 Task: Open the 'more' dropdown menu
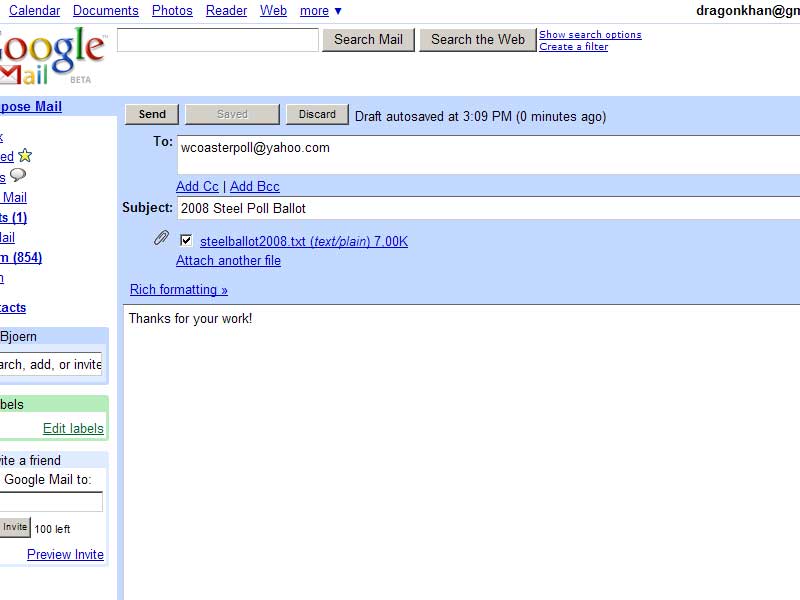320,11
